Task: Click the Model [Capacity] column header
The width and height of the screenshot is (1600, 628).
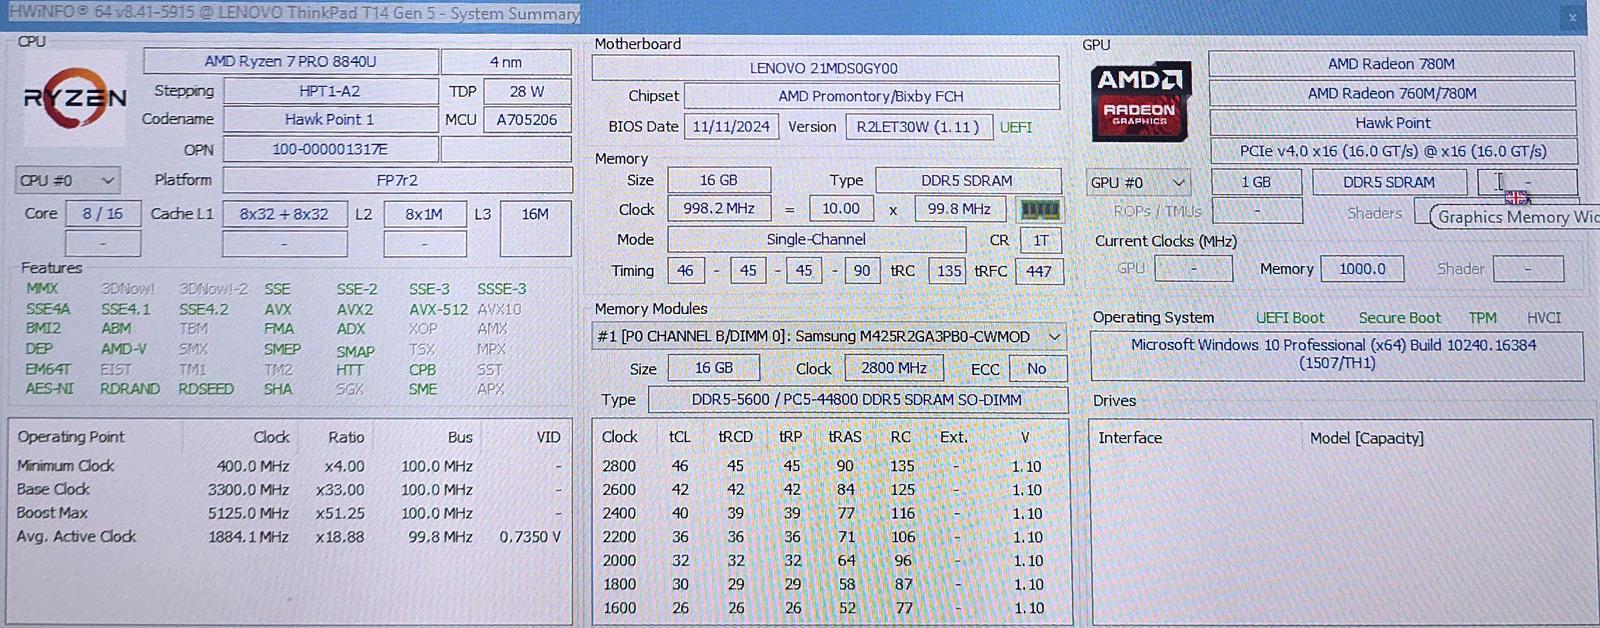Action: click(1367, 438)
